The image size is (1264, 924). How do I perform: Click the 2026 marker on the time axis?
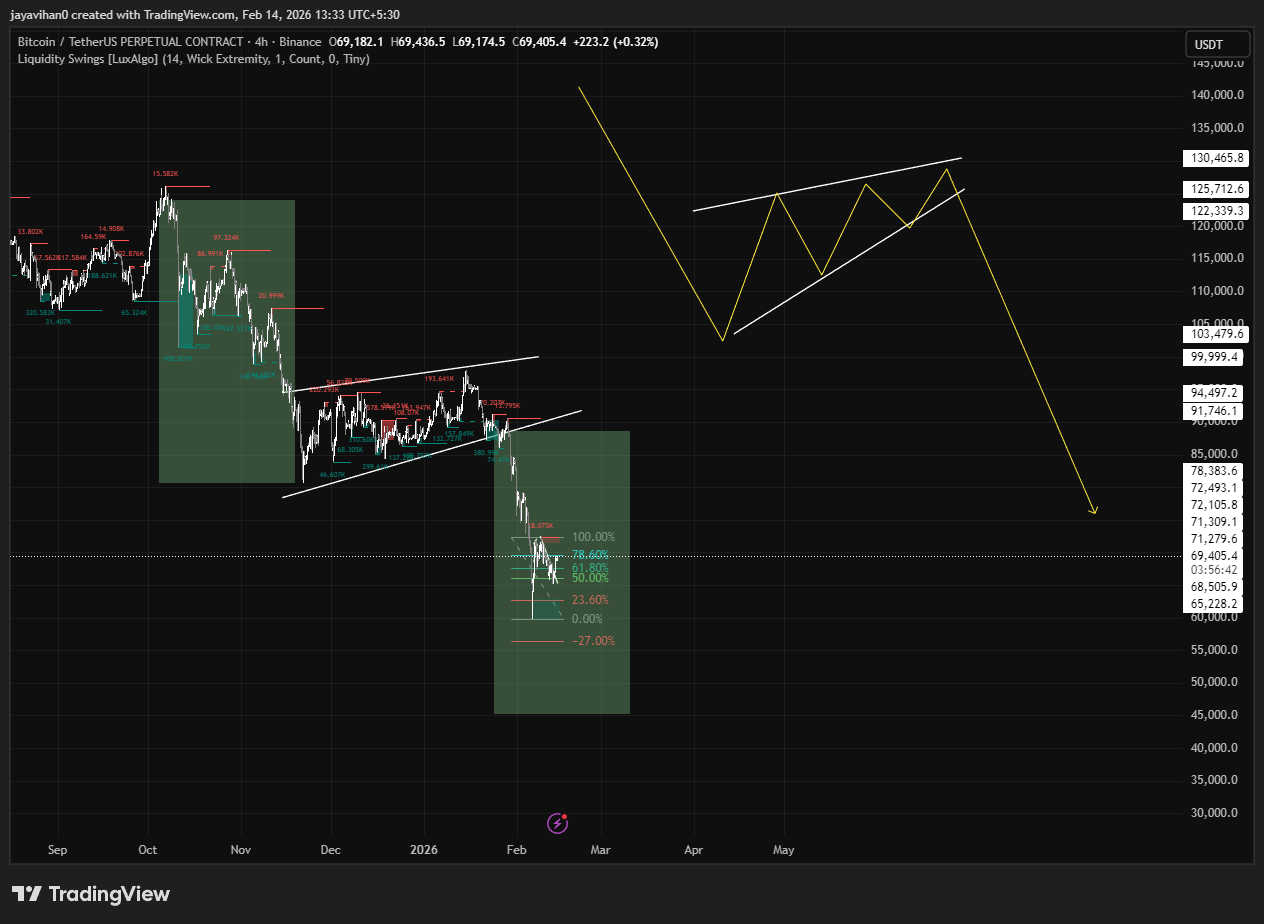424,850
